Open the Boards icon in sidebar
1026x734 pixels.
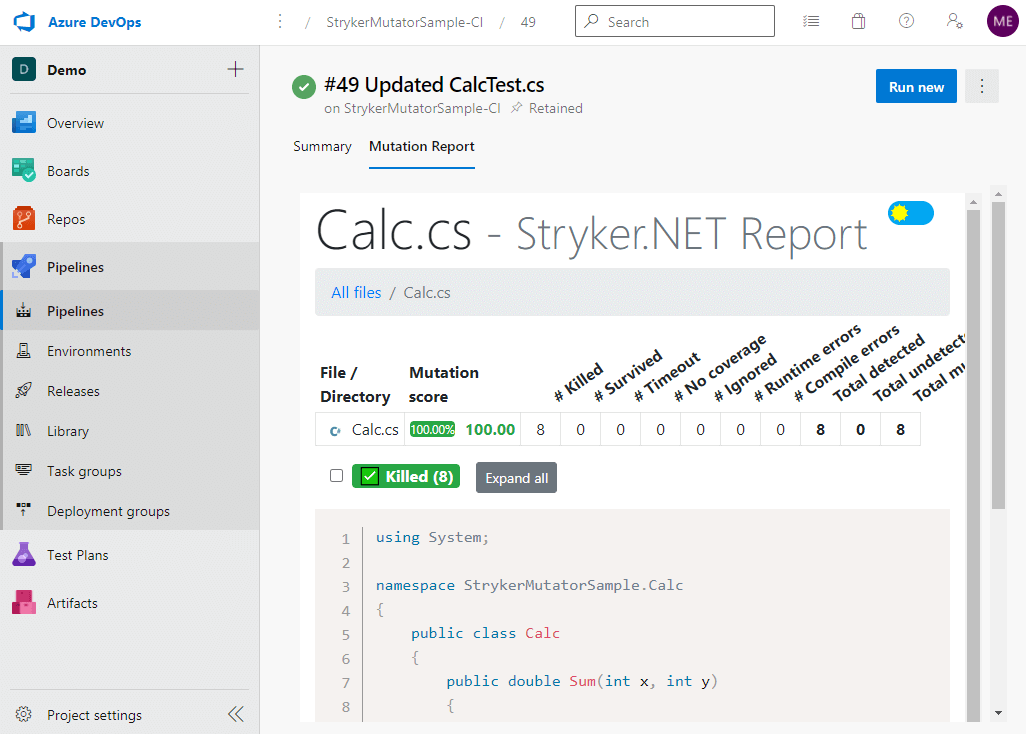[x=24, y=171]
